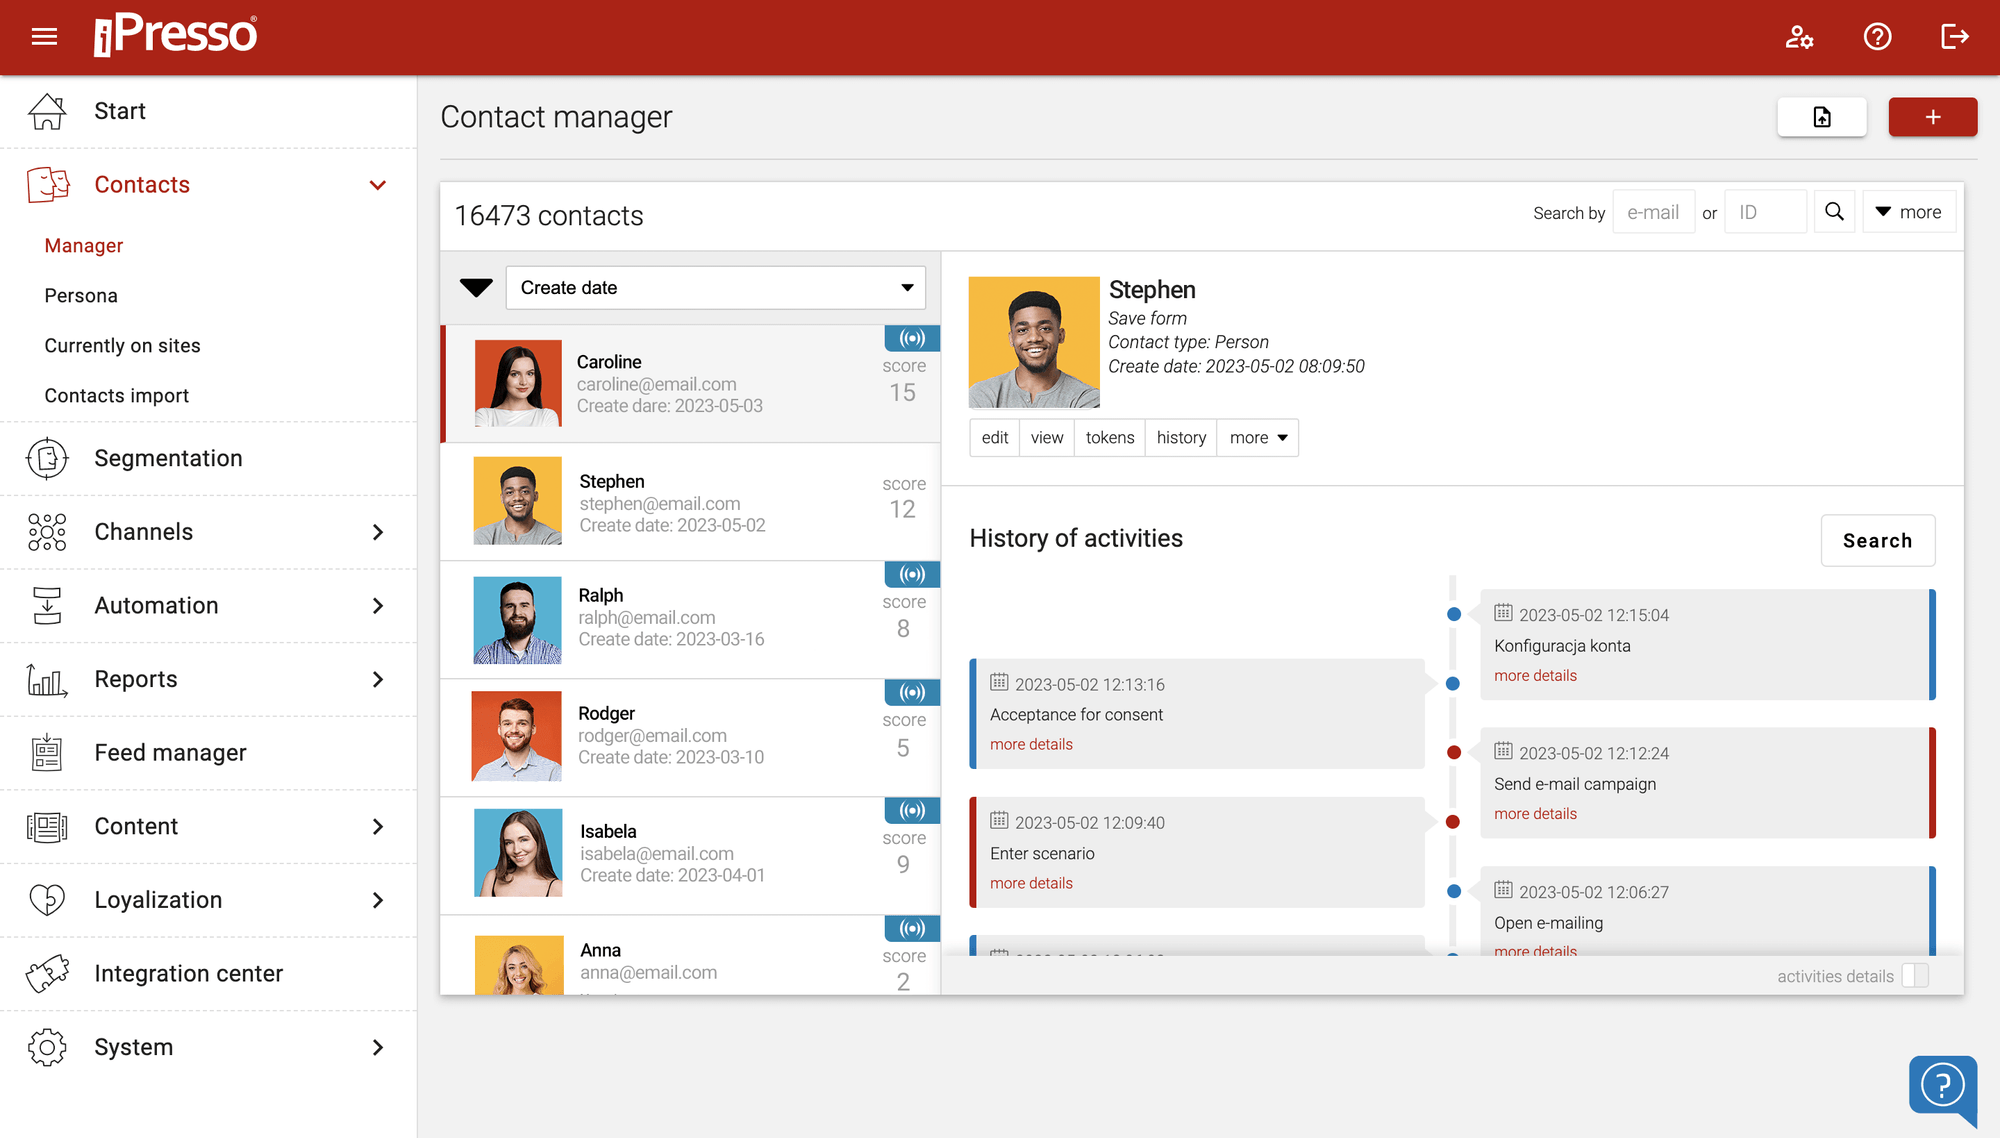
Task: Click the user management icon in top bar
Action: tap(1800, 37)
